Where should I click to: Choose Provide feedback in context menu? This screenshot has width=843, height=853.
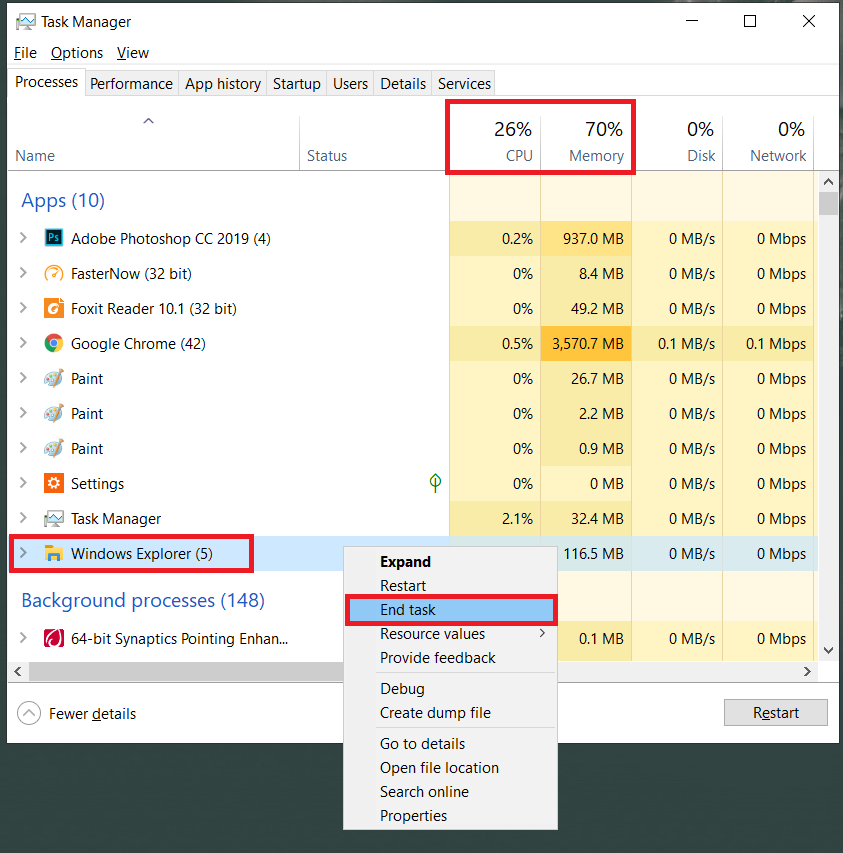(450, 658)
